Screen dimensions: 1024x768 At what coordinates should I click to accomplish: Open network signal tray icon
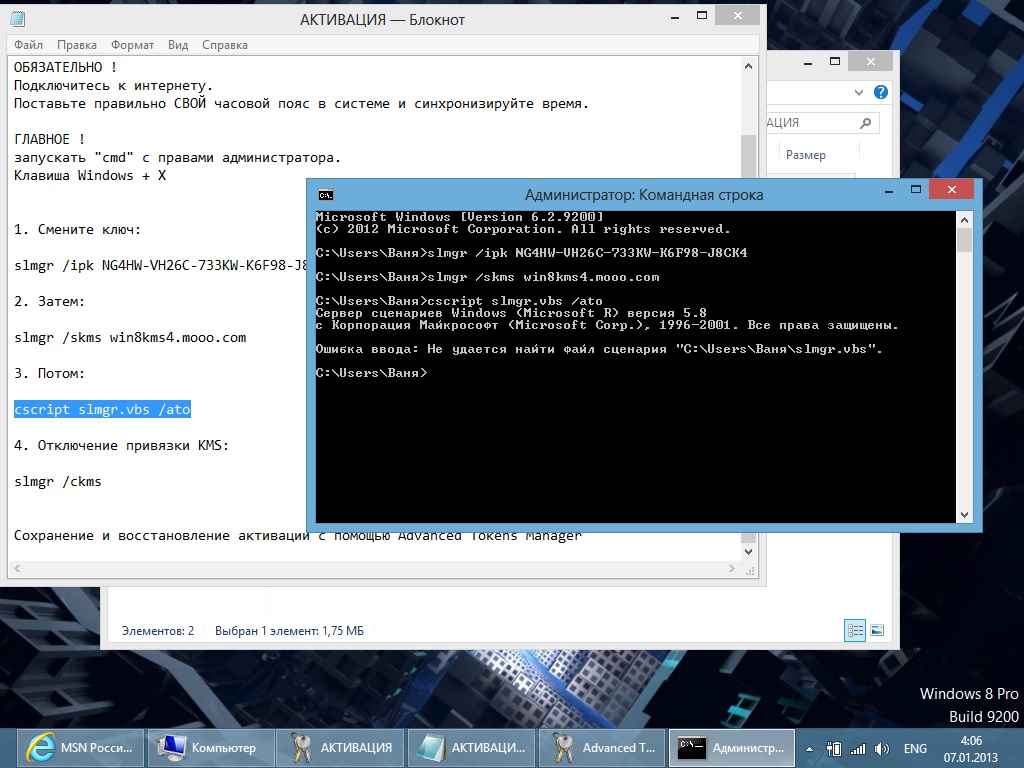(x=857, y=749)
